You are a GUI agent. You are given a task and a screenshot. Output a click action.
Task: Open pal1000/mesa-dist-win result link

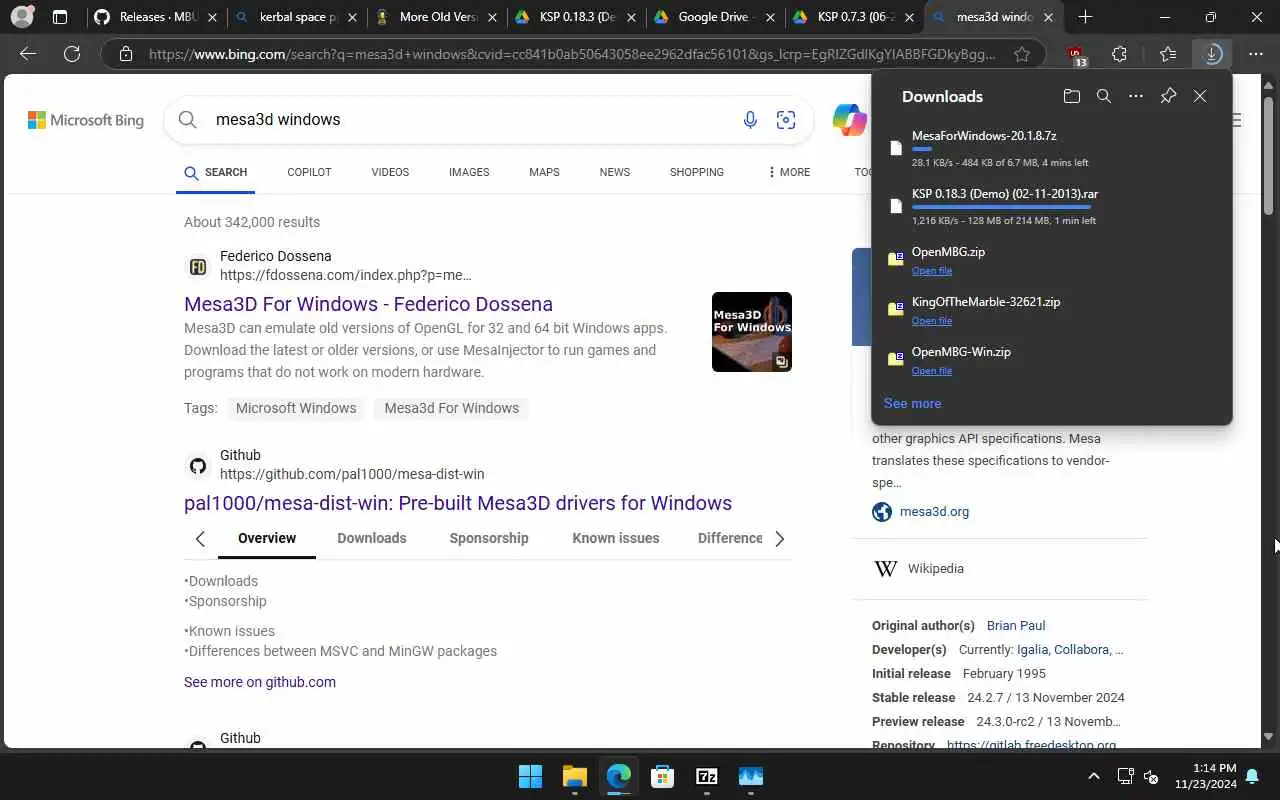pos(458,503)
